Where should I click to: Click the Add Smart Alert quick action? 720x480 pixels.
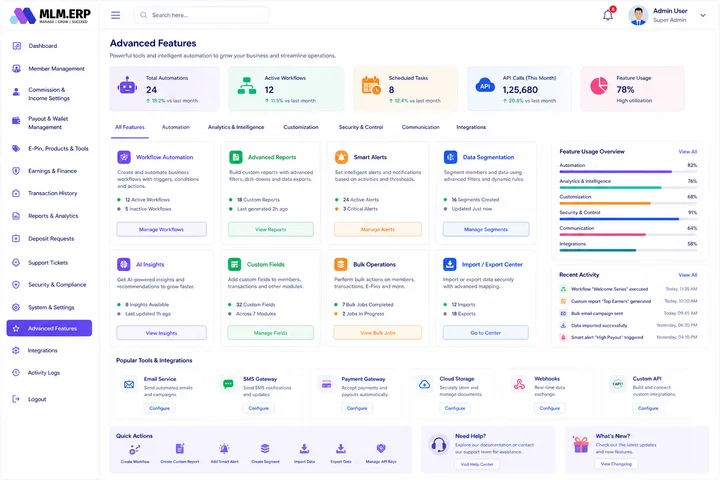[x=224, y=453]
